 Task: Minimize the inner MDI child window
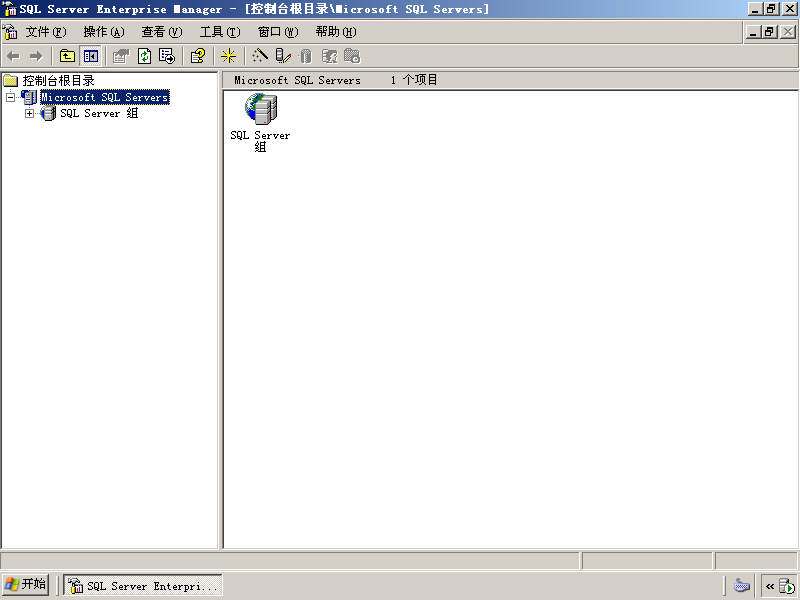tap(754, 32)
